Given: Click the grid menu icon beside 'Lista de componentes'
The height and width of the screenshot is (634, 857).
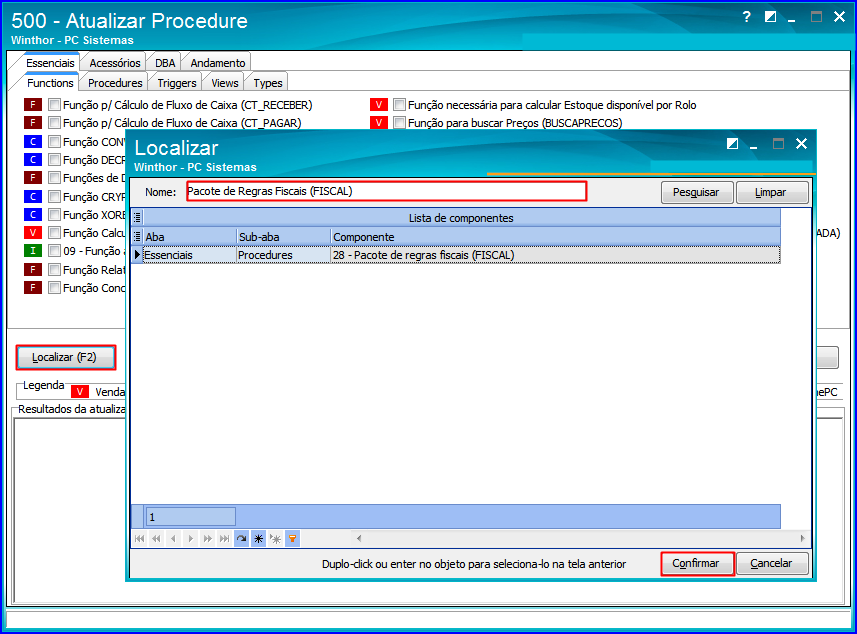Looking at the screenshot, I should [137, 218].
